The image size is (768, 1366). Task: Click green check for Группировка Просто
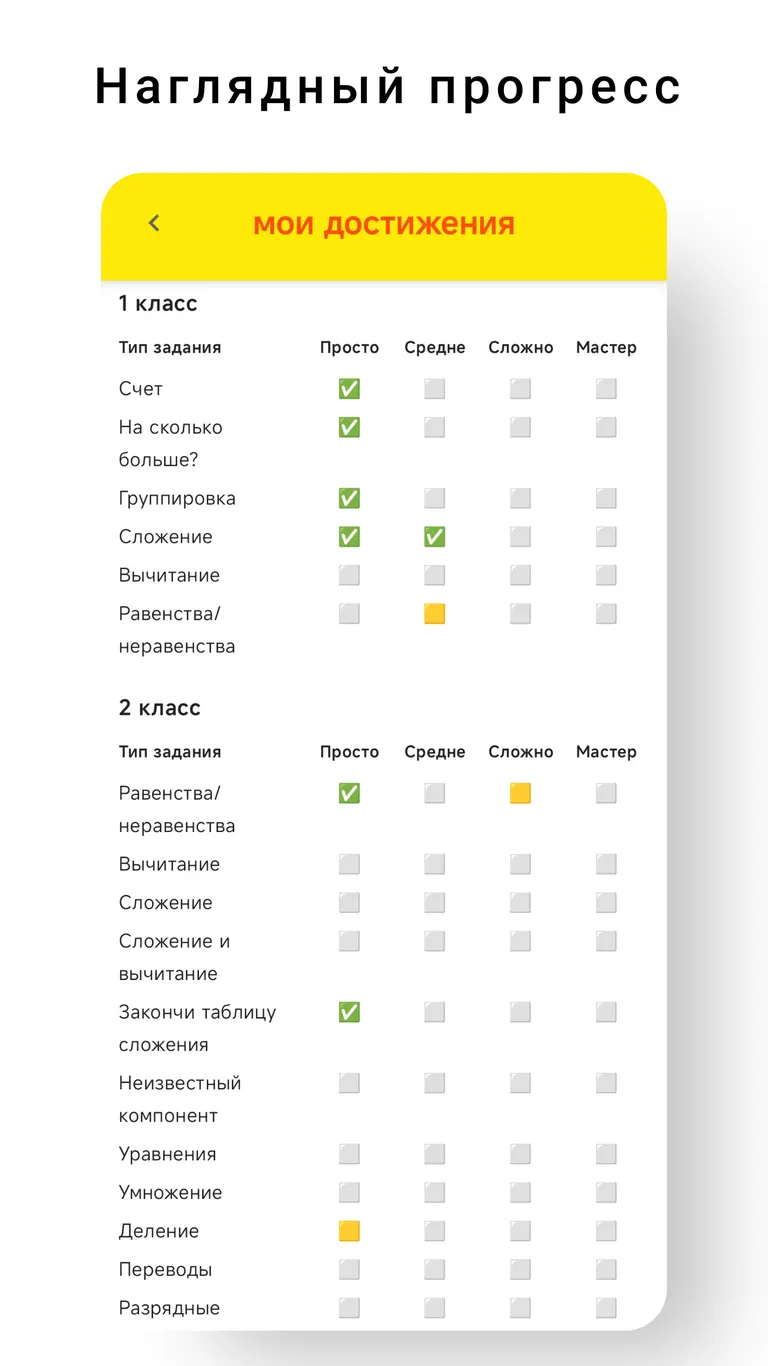tap(349, 498)
